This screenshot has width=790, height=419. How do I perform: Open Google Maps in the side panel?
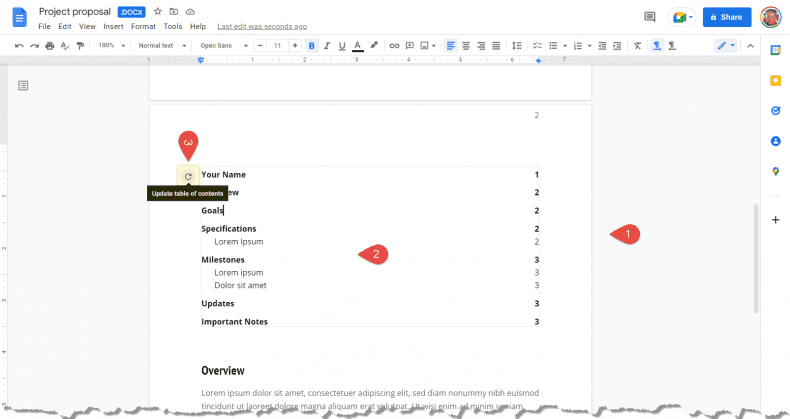(x=775, y=172)
